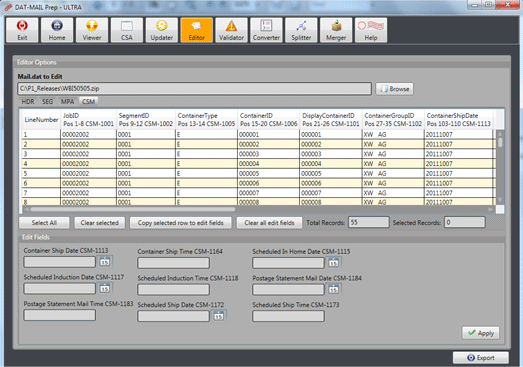This screenshot has height=367, width=523.
Task: Select ContainerID cell 000002
Action: [269, 144]
